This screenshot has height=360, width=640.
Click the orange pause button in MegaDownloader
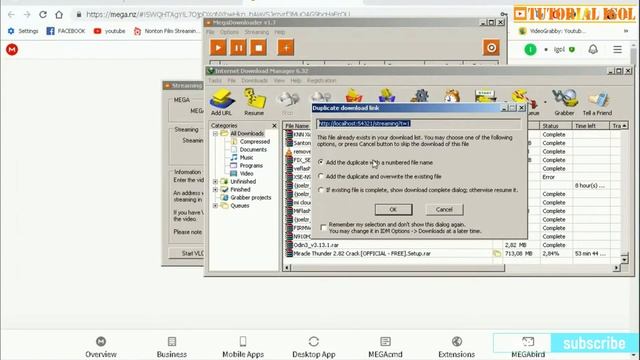(238, 48)
